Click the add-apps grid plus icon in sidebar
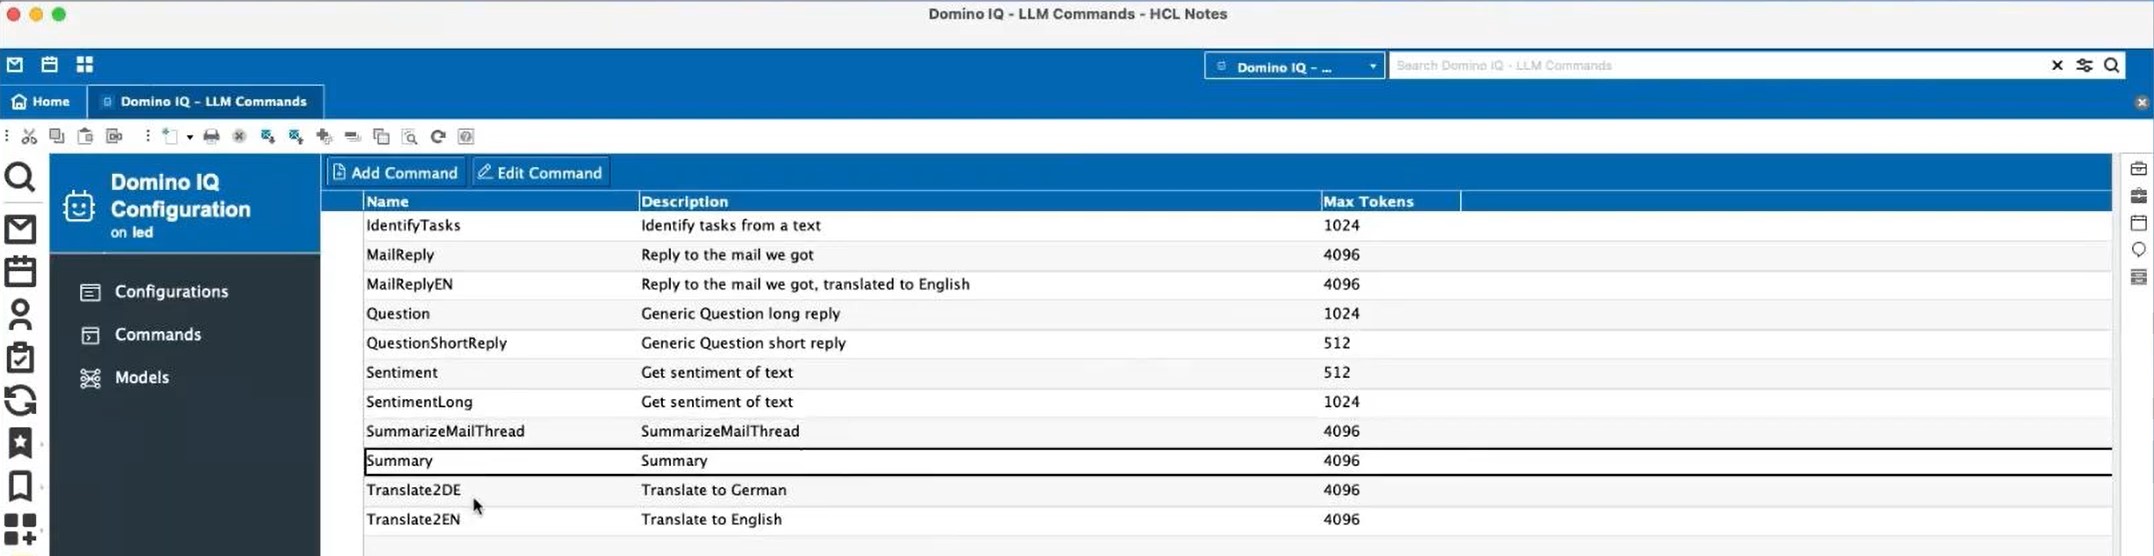The height and width of the screenshot is (556, 2154). tap(20, 530)
